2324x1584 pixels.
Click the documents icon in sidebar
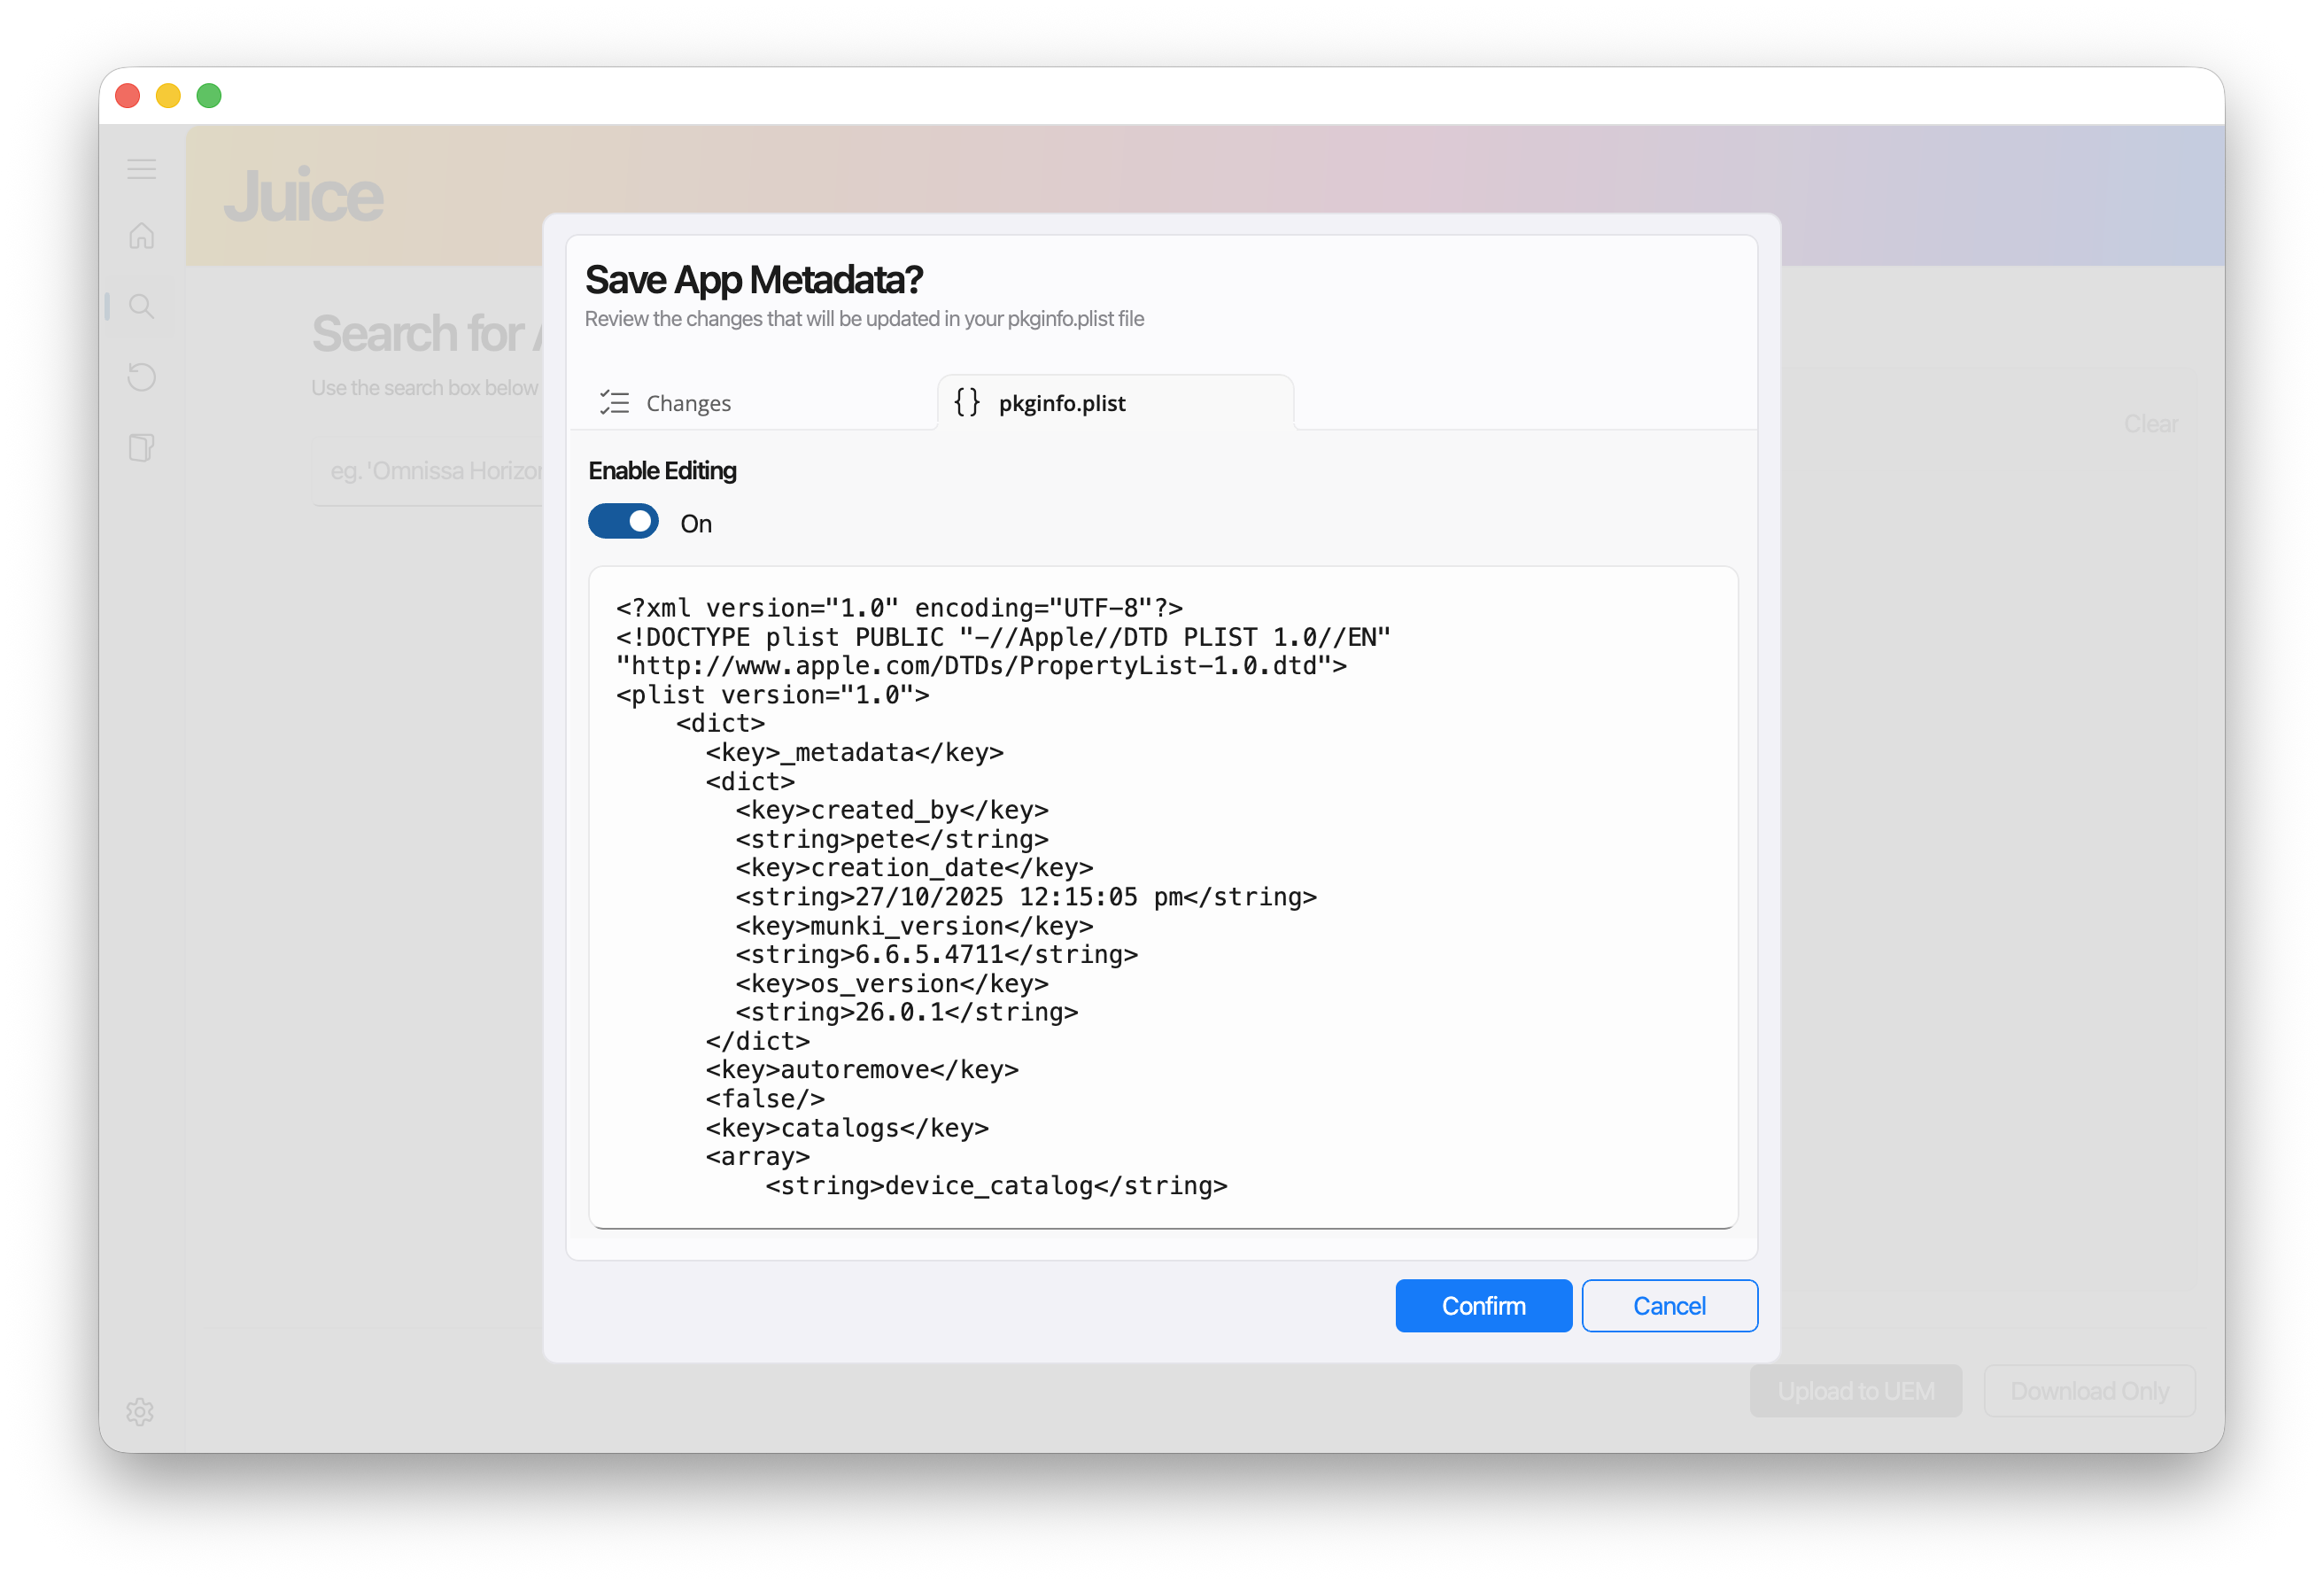(142, 447)
